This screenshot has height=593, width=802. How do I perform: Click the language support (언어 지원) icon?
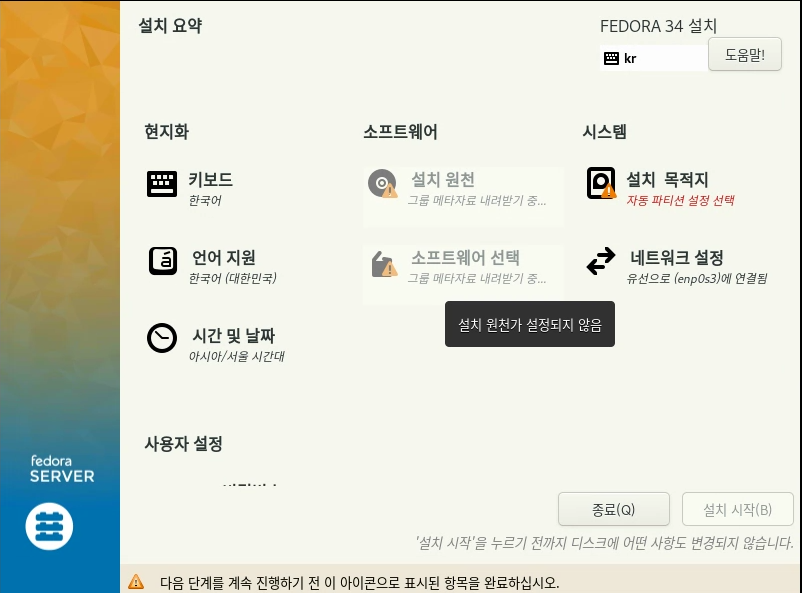click(163, 261)
